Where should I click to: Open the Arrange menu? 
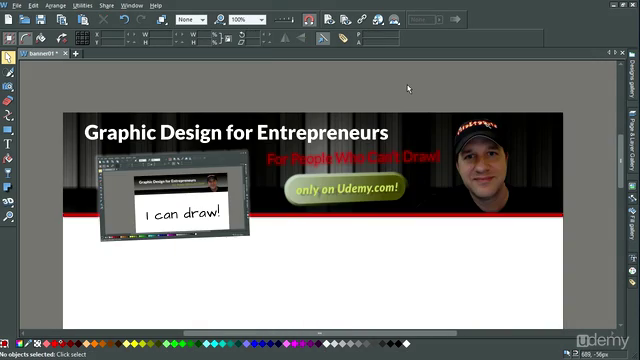click(x=56, y=6)
